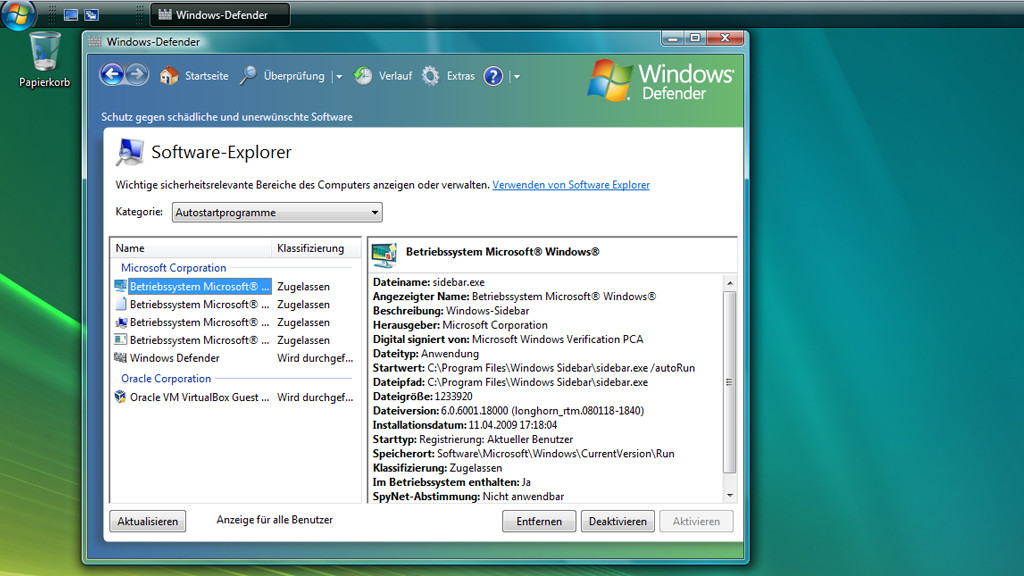Viewport: 1024px width, 576px height.
Task: Click the Startseite toolbar label
Action: 206,76
